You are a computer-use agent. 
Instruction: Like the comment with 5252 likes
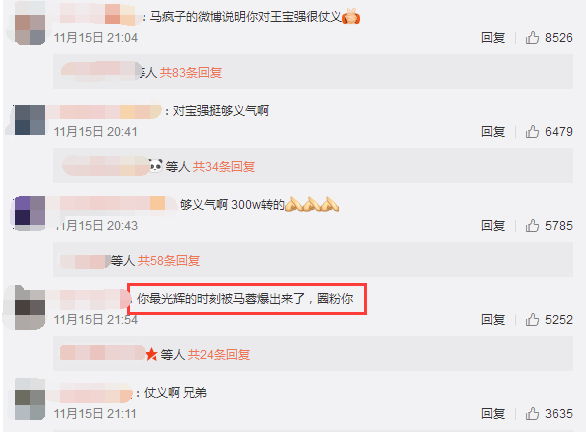[x=532, y=320]
